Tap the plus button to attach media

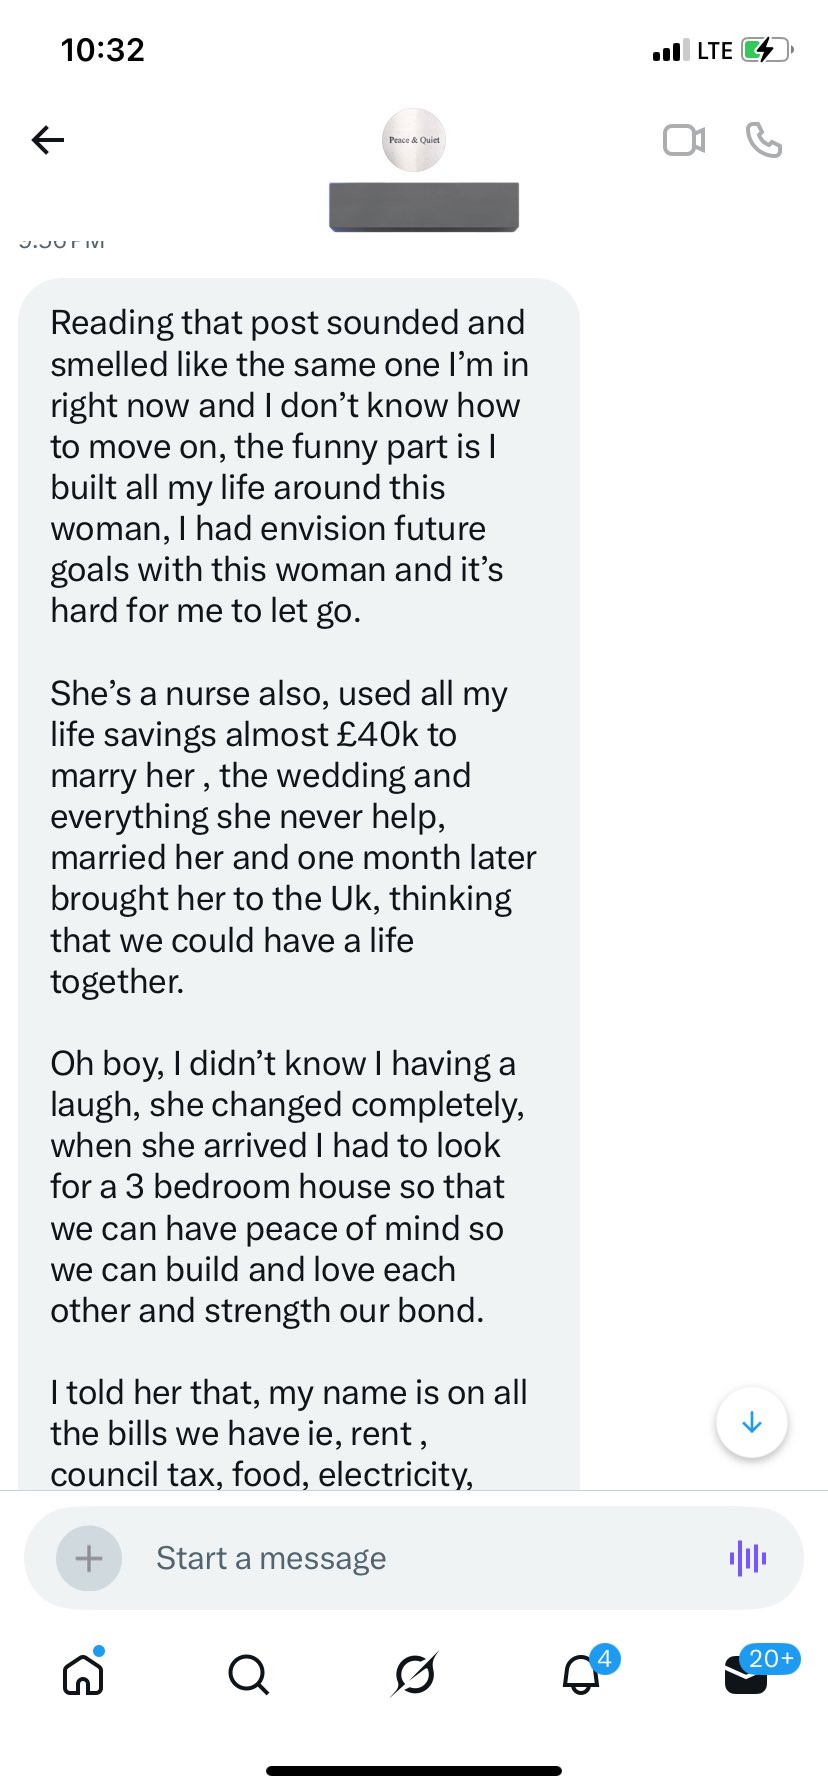[x=89, y=1558]
